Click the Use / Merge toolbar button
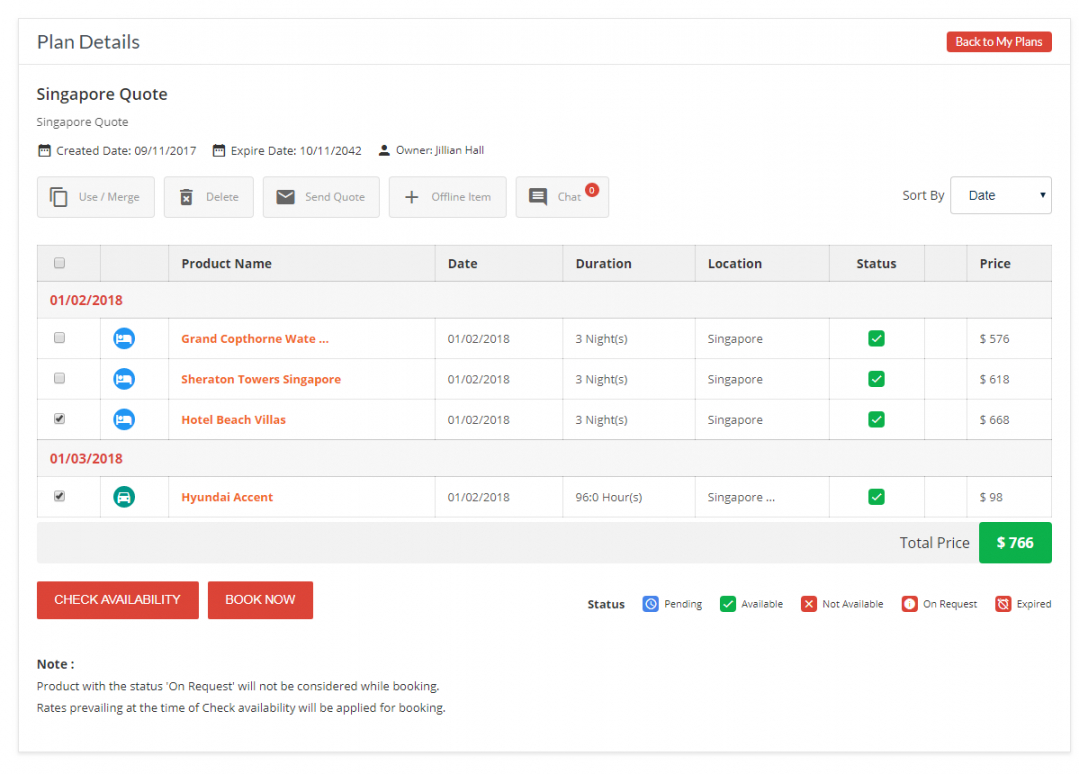The width and height of the screenshot is (1079, 774). coord(96,197)
